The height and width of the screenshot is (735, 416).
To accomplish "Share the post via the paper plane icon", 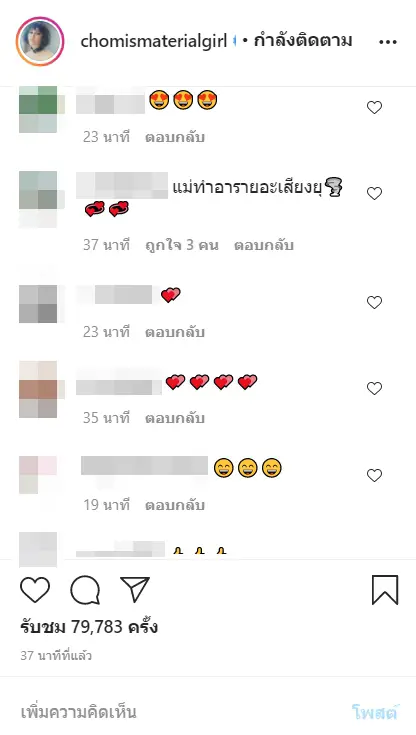I will [135, 589].
